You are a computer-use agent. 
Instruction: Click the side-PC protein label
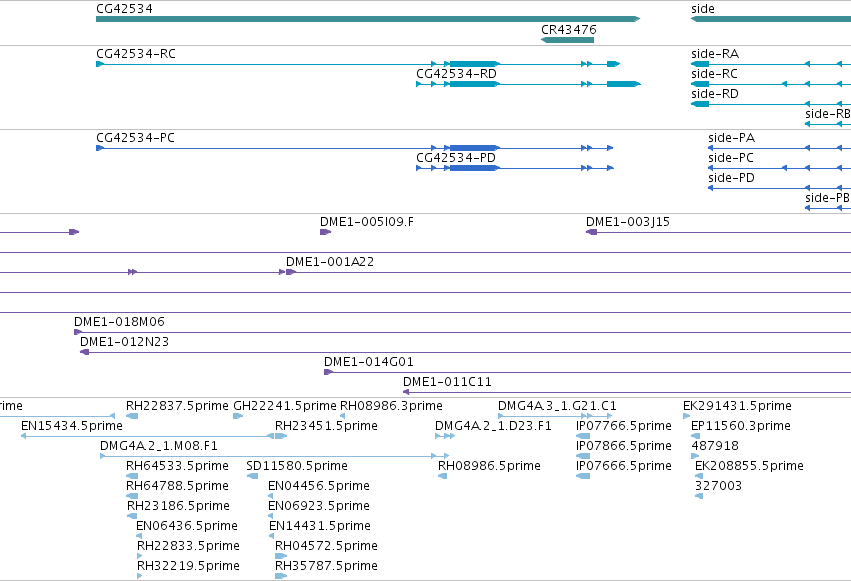(731, 158)
